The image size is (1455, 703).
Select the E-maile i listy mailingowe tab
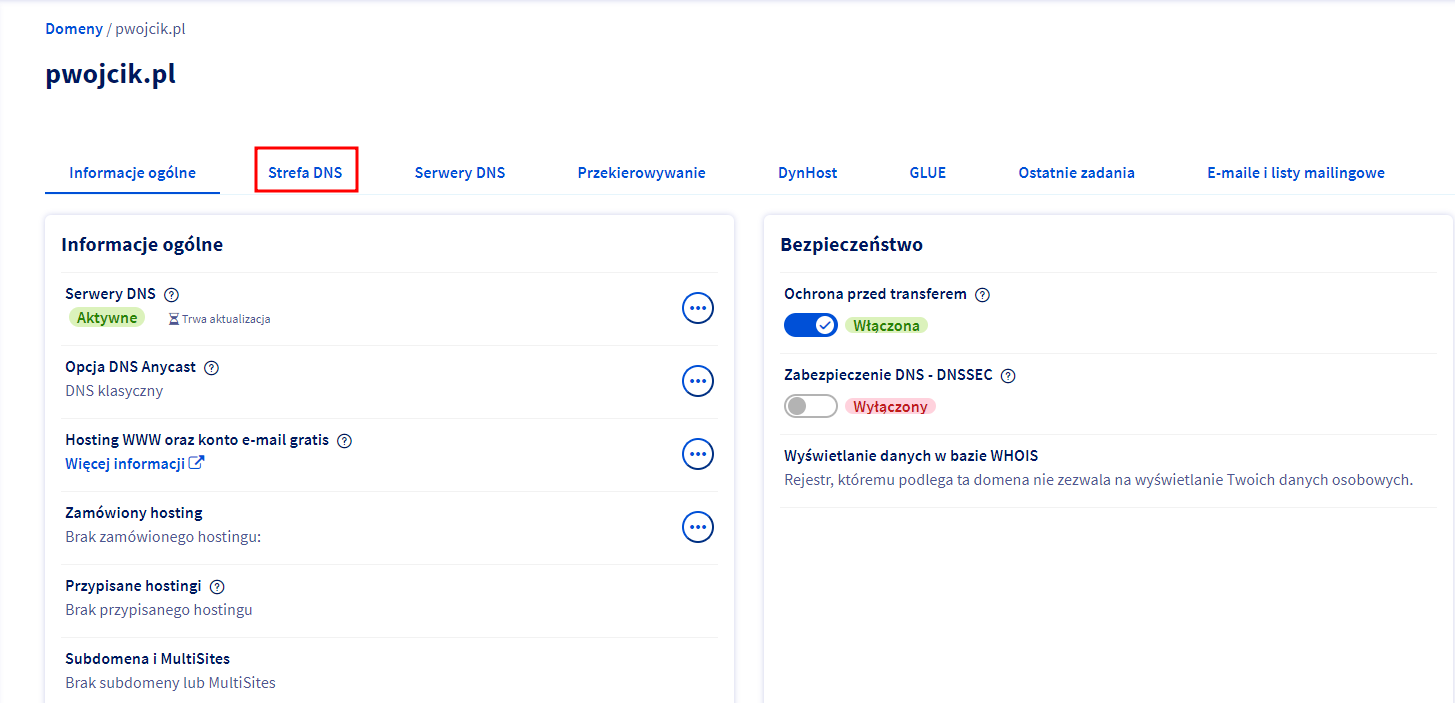(1295, 172)
